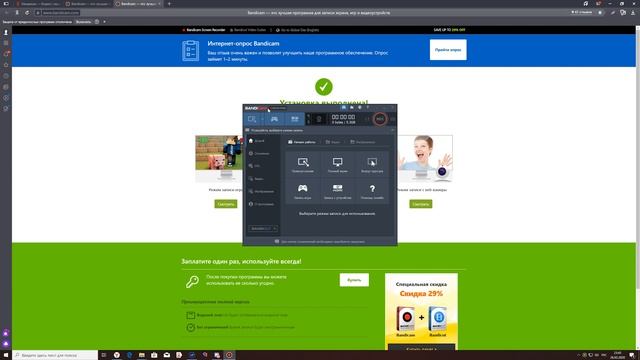The image size is (640, 360).
Task: Click the survey clipboard icon in blue banner
Action: pos(191,51)
